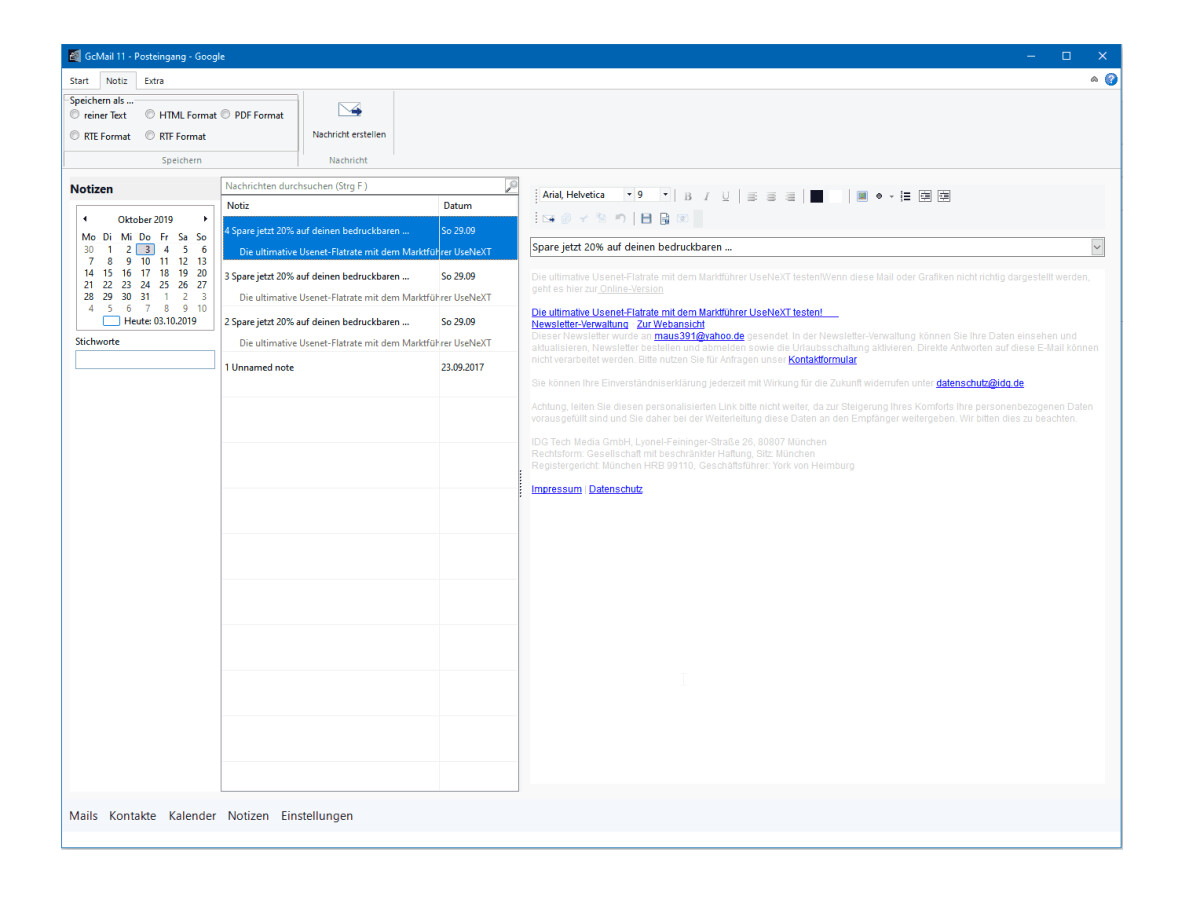Open help via the question mark icon
The image size is (1200, 900).
click(1111, 80)
